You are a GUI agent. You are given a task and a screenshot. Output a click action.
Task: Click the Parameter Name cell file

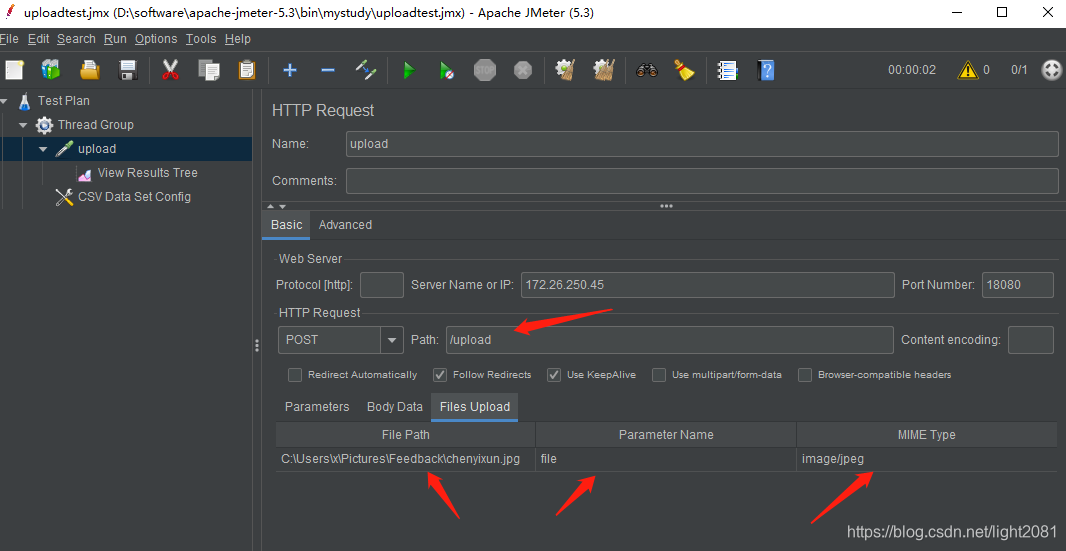pos(666,459)
